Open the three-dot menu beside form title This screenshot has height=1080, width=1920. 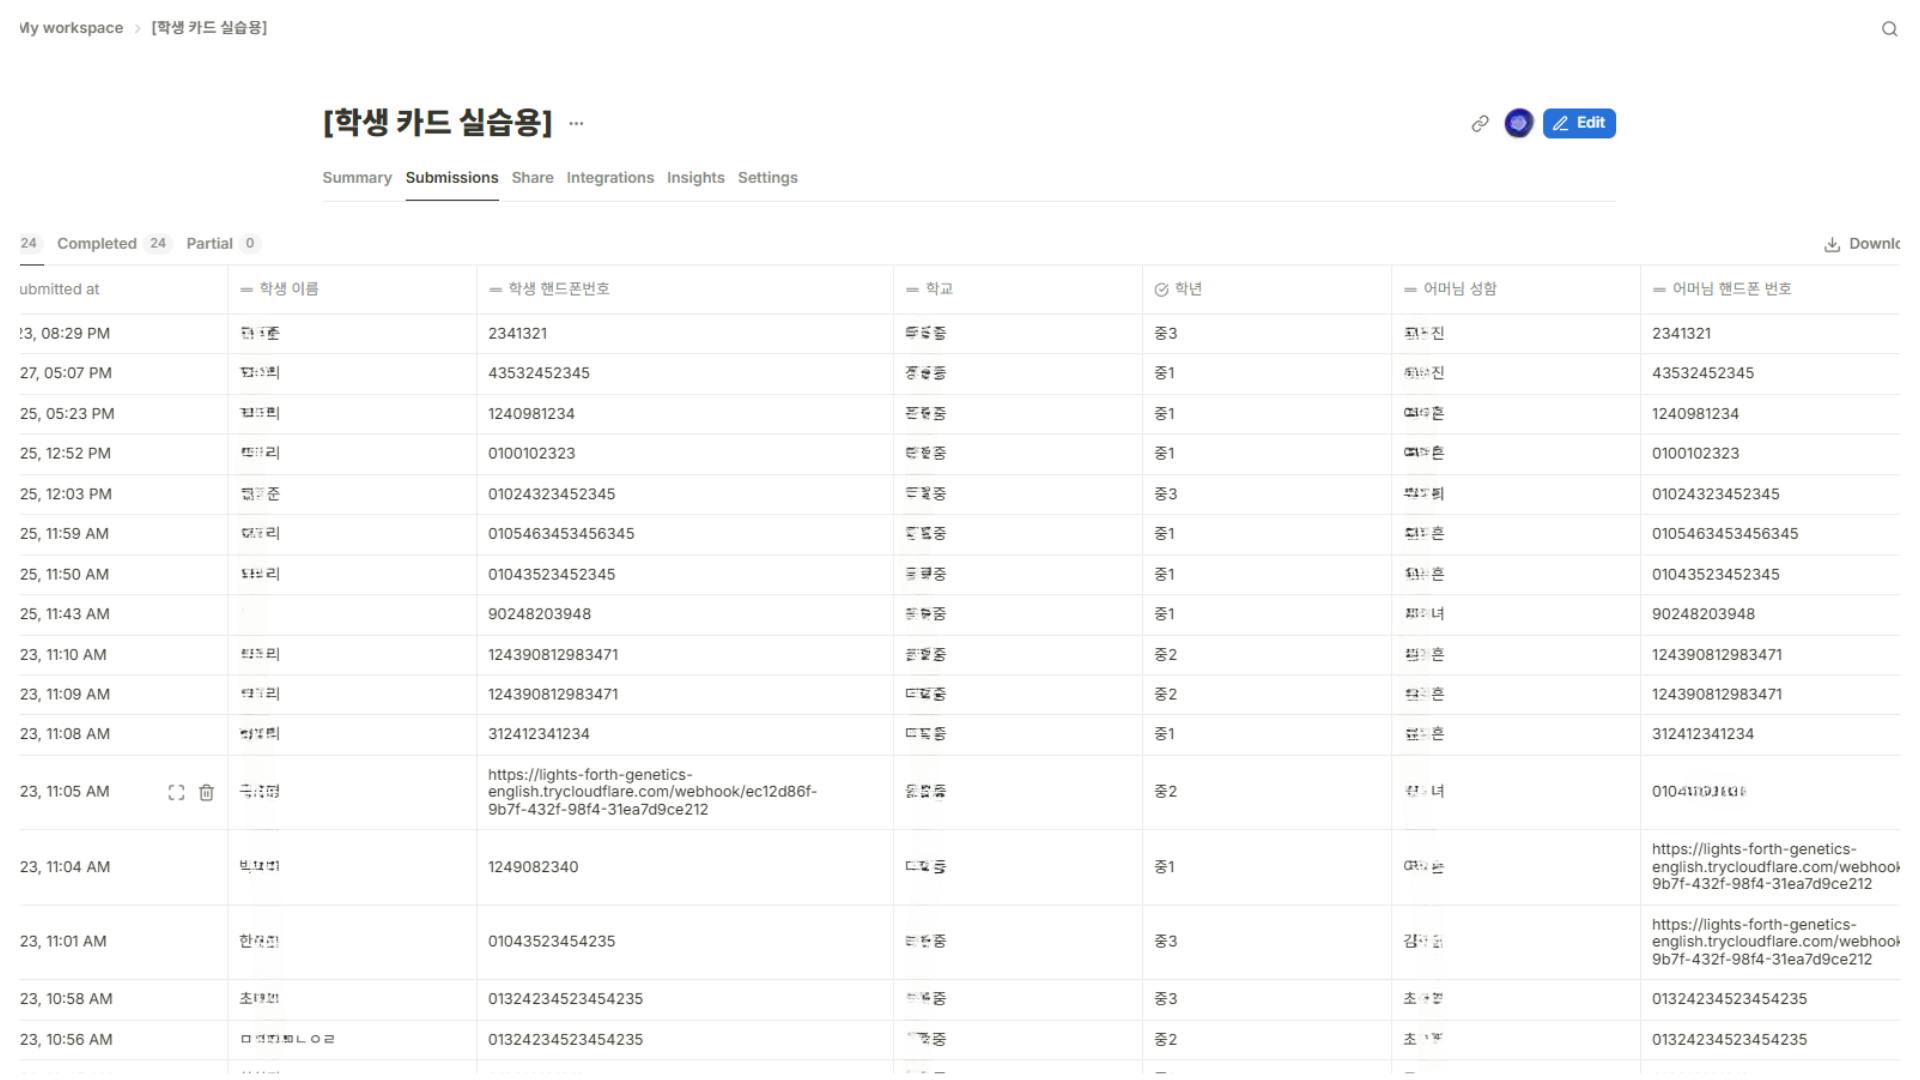(576, 124)
